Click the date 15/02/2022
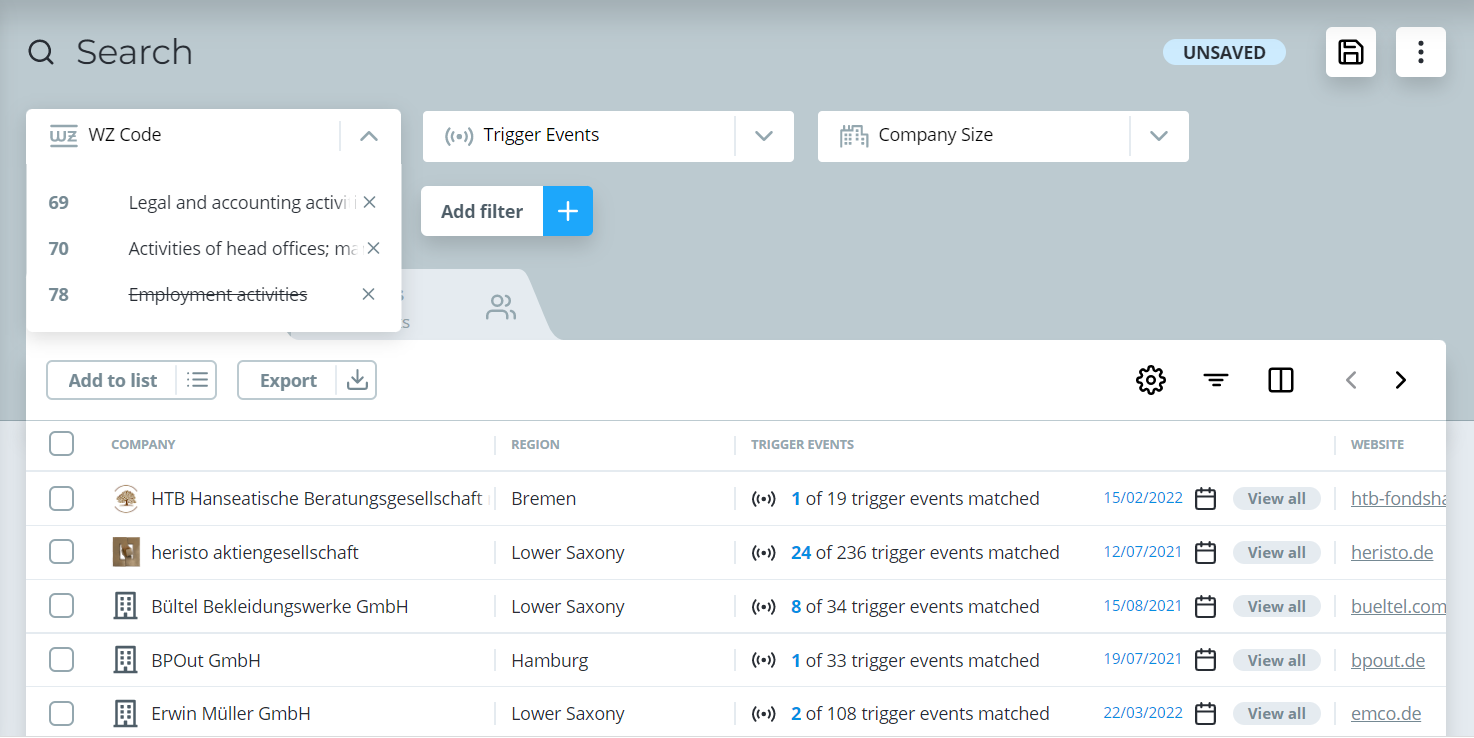Viewport: 1474px width, 738px height. click(1143, 498)
